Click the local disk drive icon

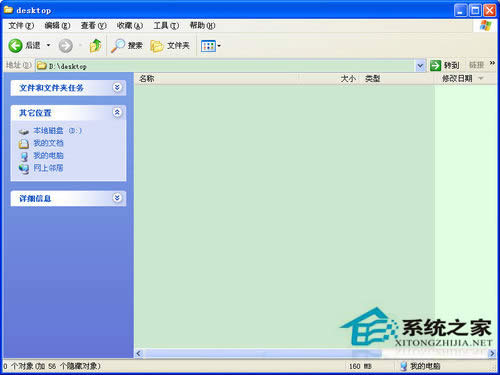(24, 131)
